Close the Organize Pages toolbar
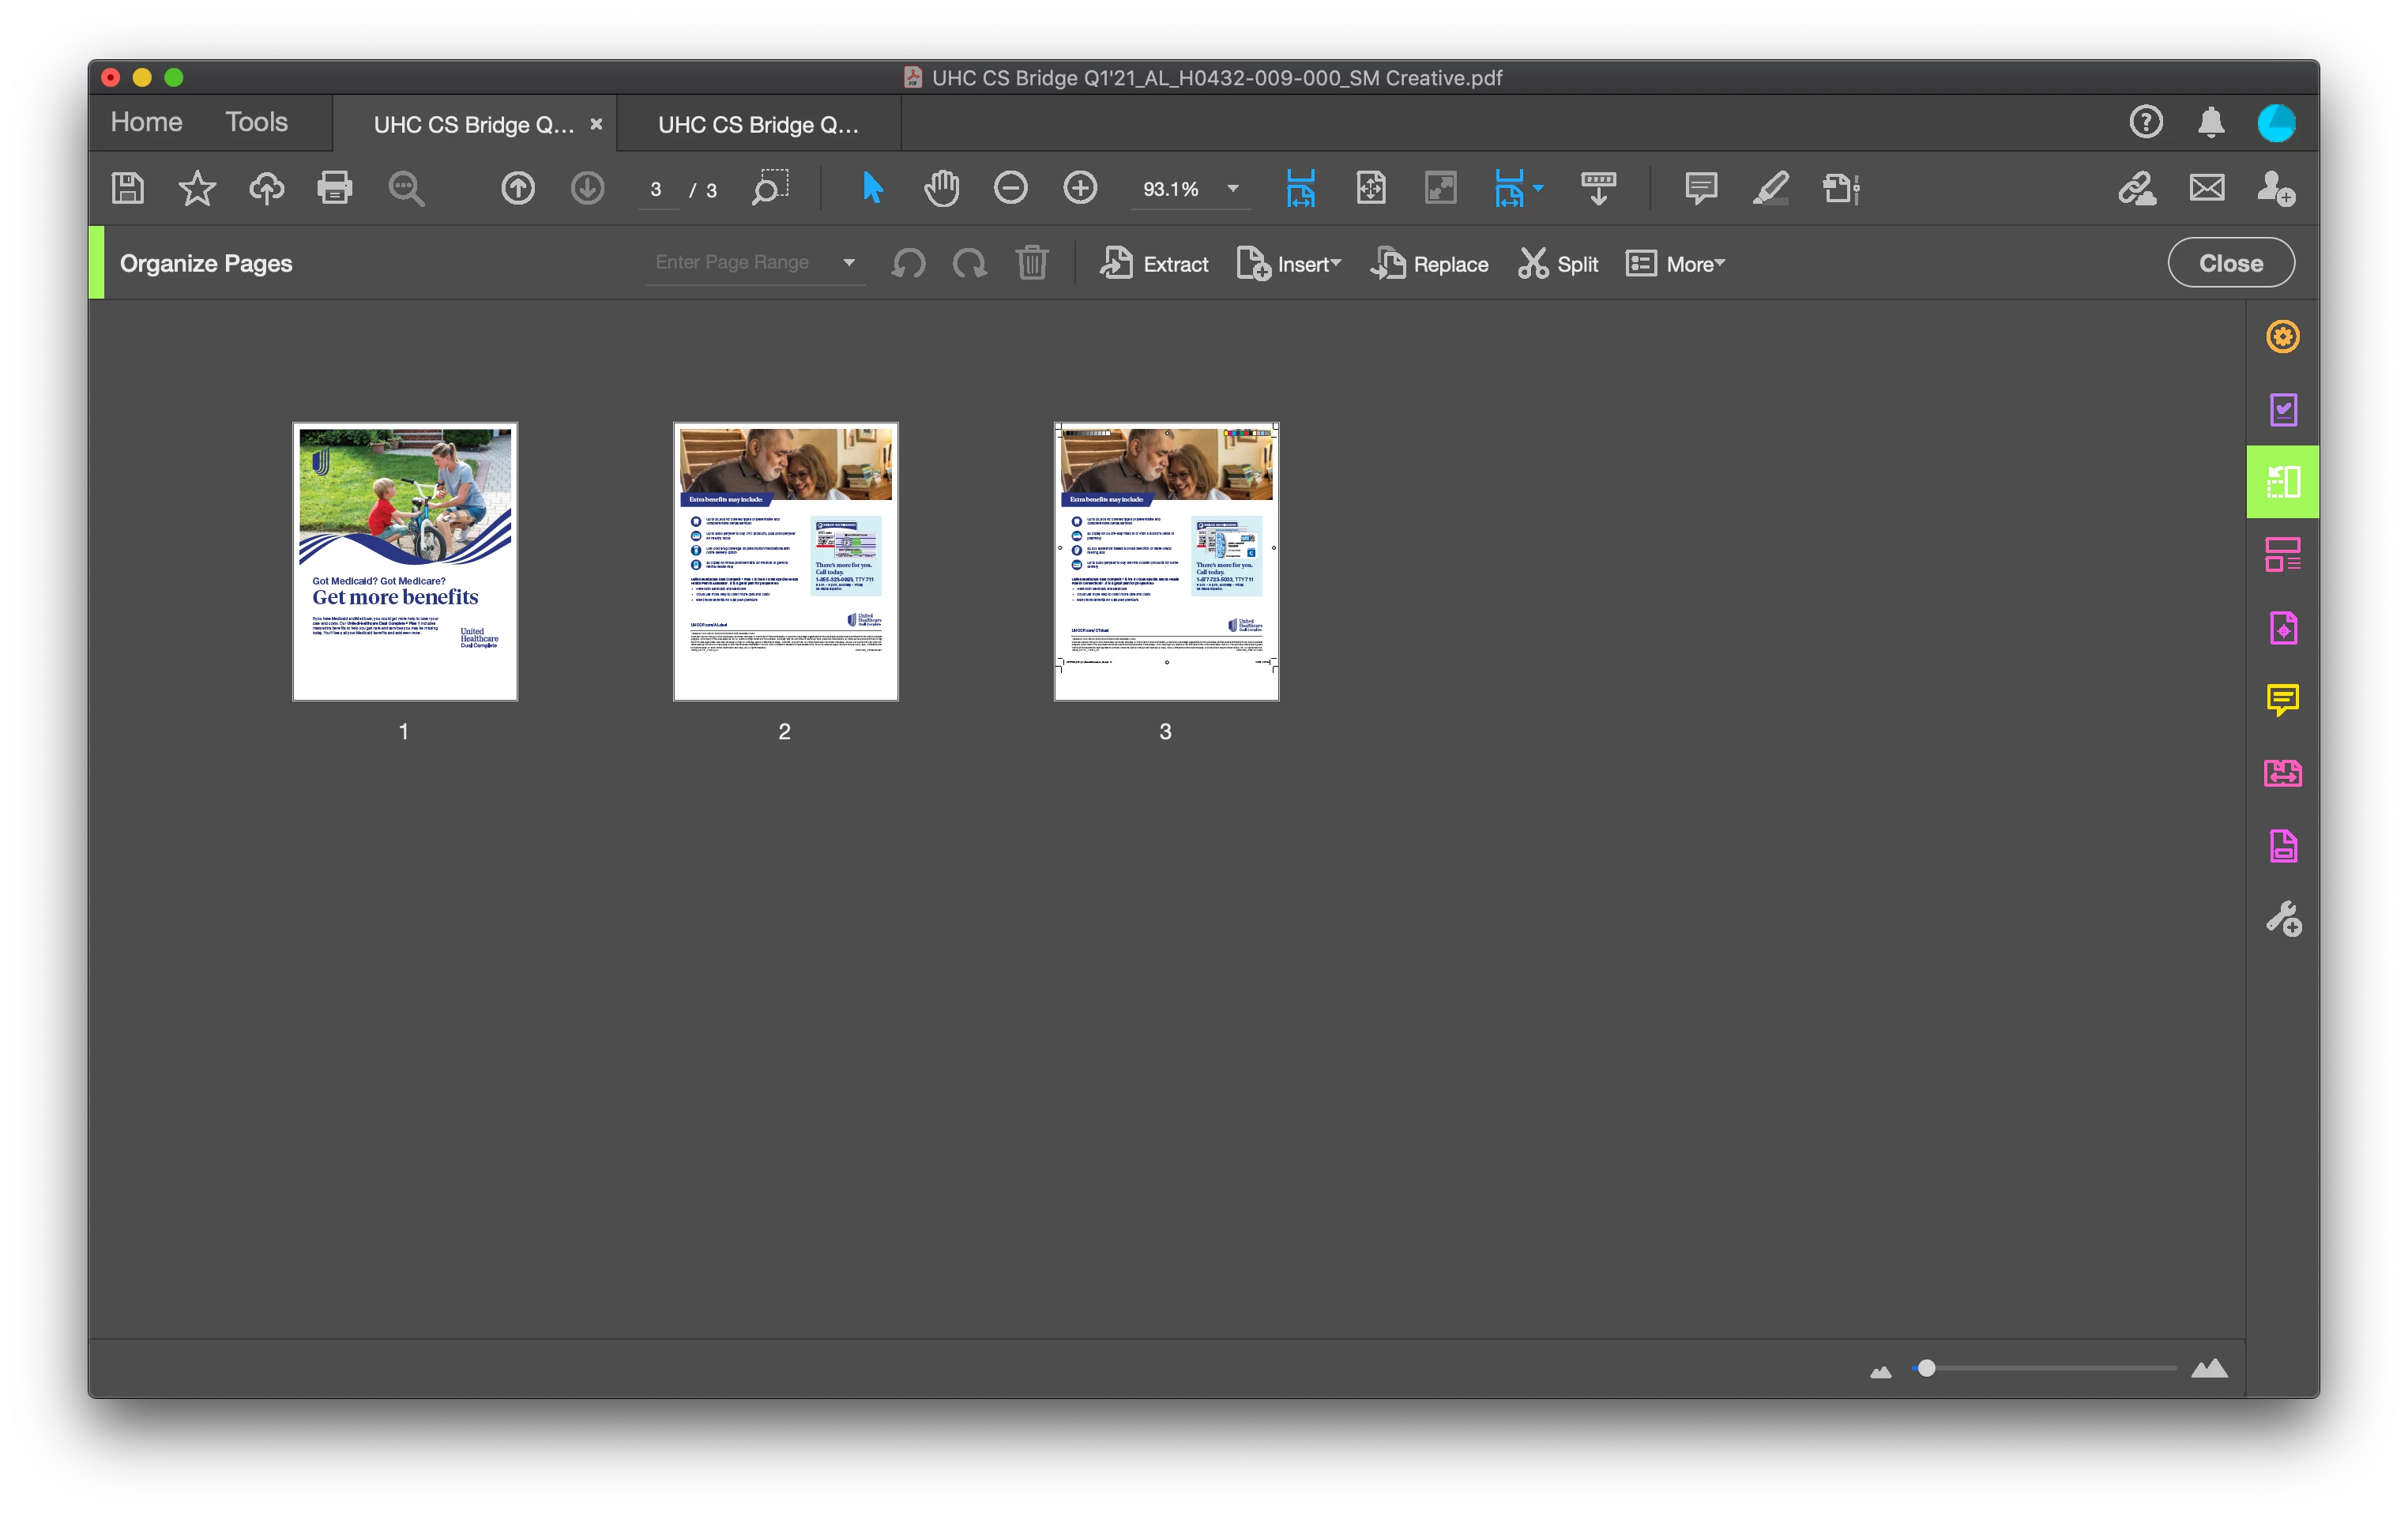 [x=2230, y=263]
